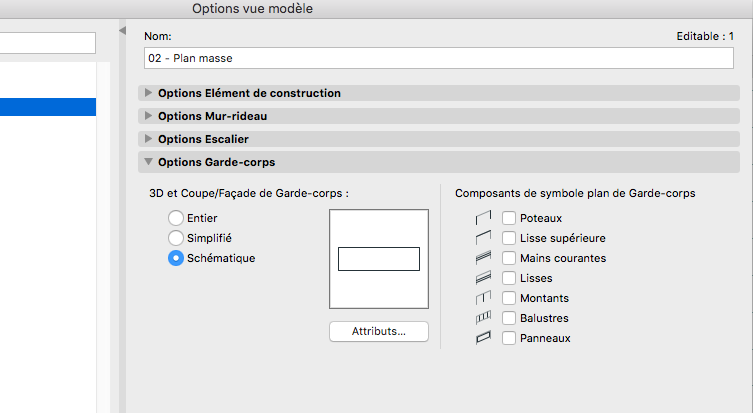
Task: Collapse the left panel with the arrow
Action: click(124, 33)
